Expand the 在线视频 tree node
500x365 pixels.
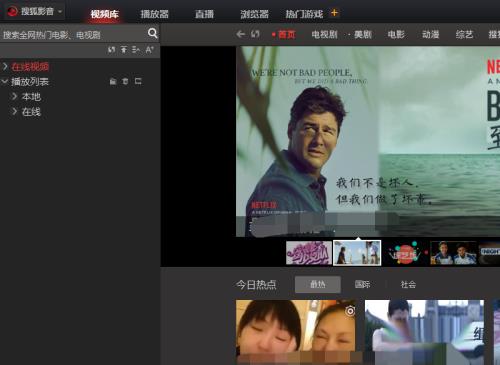5,66
